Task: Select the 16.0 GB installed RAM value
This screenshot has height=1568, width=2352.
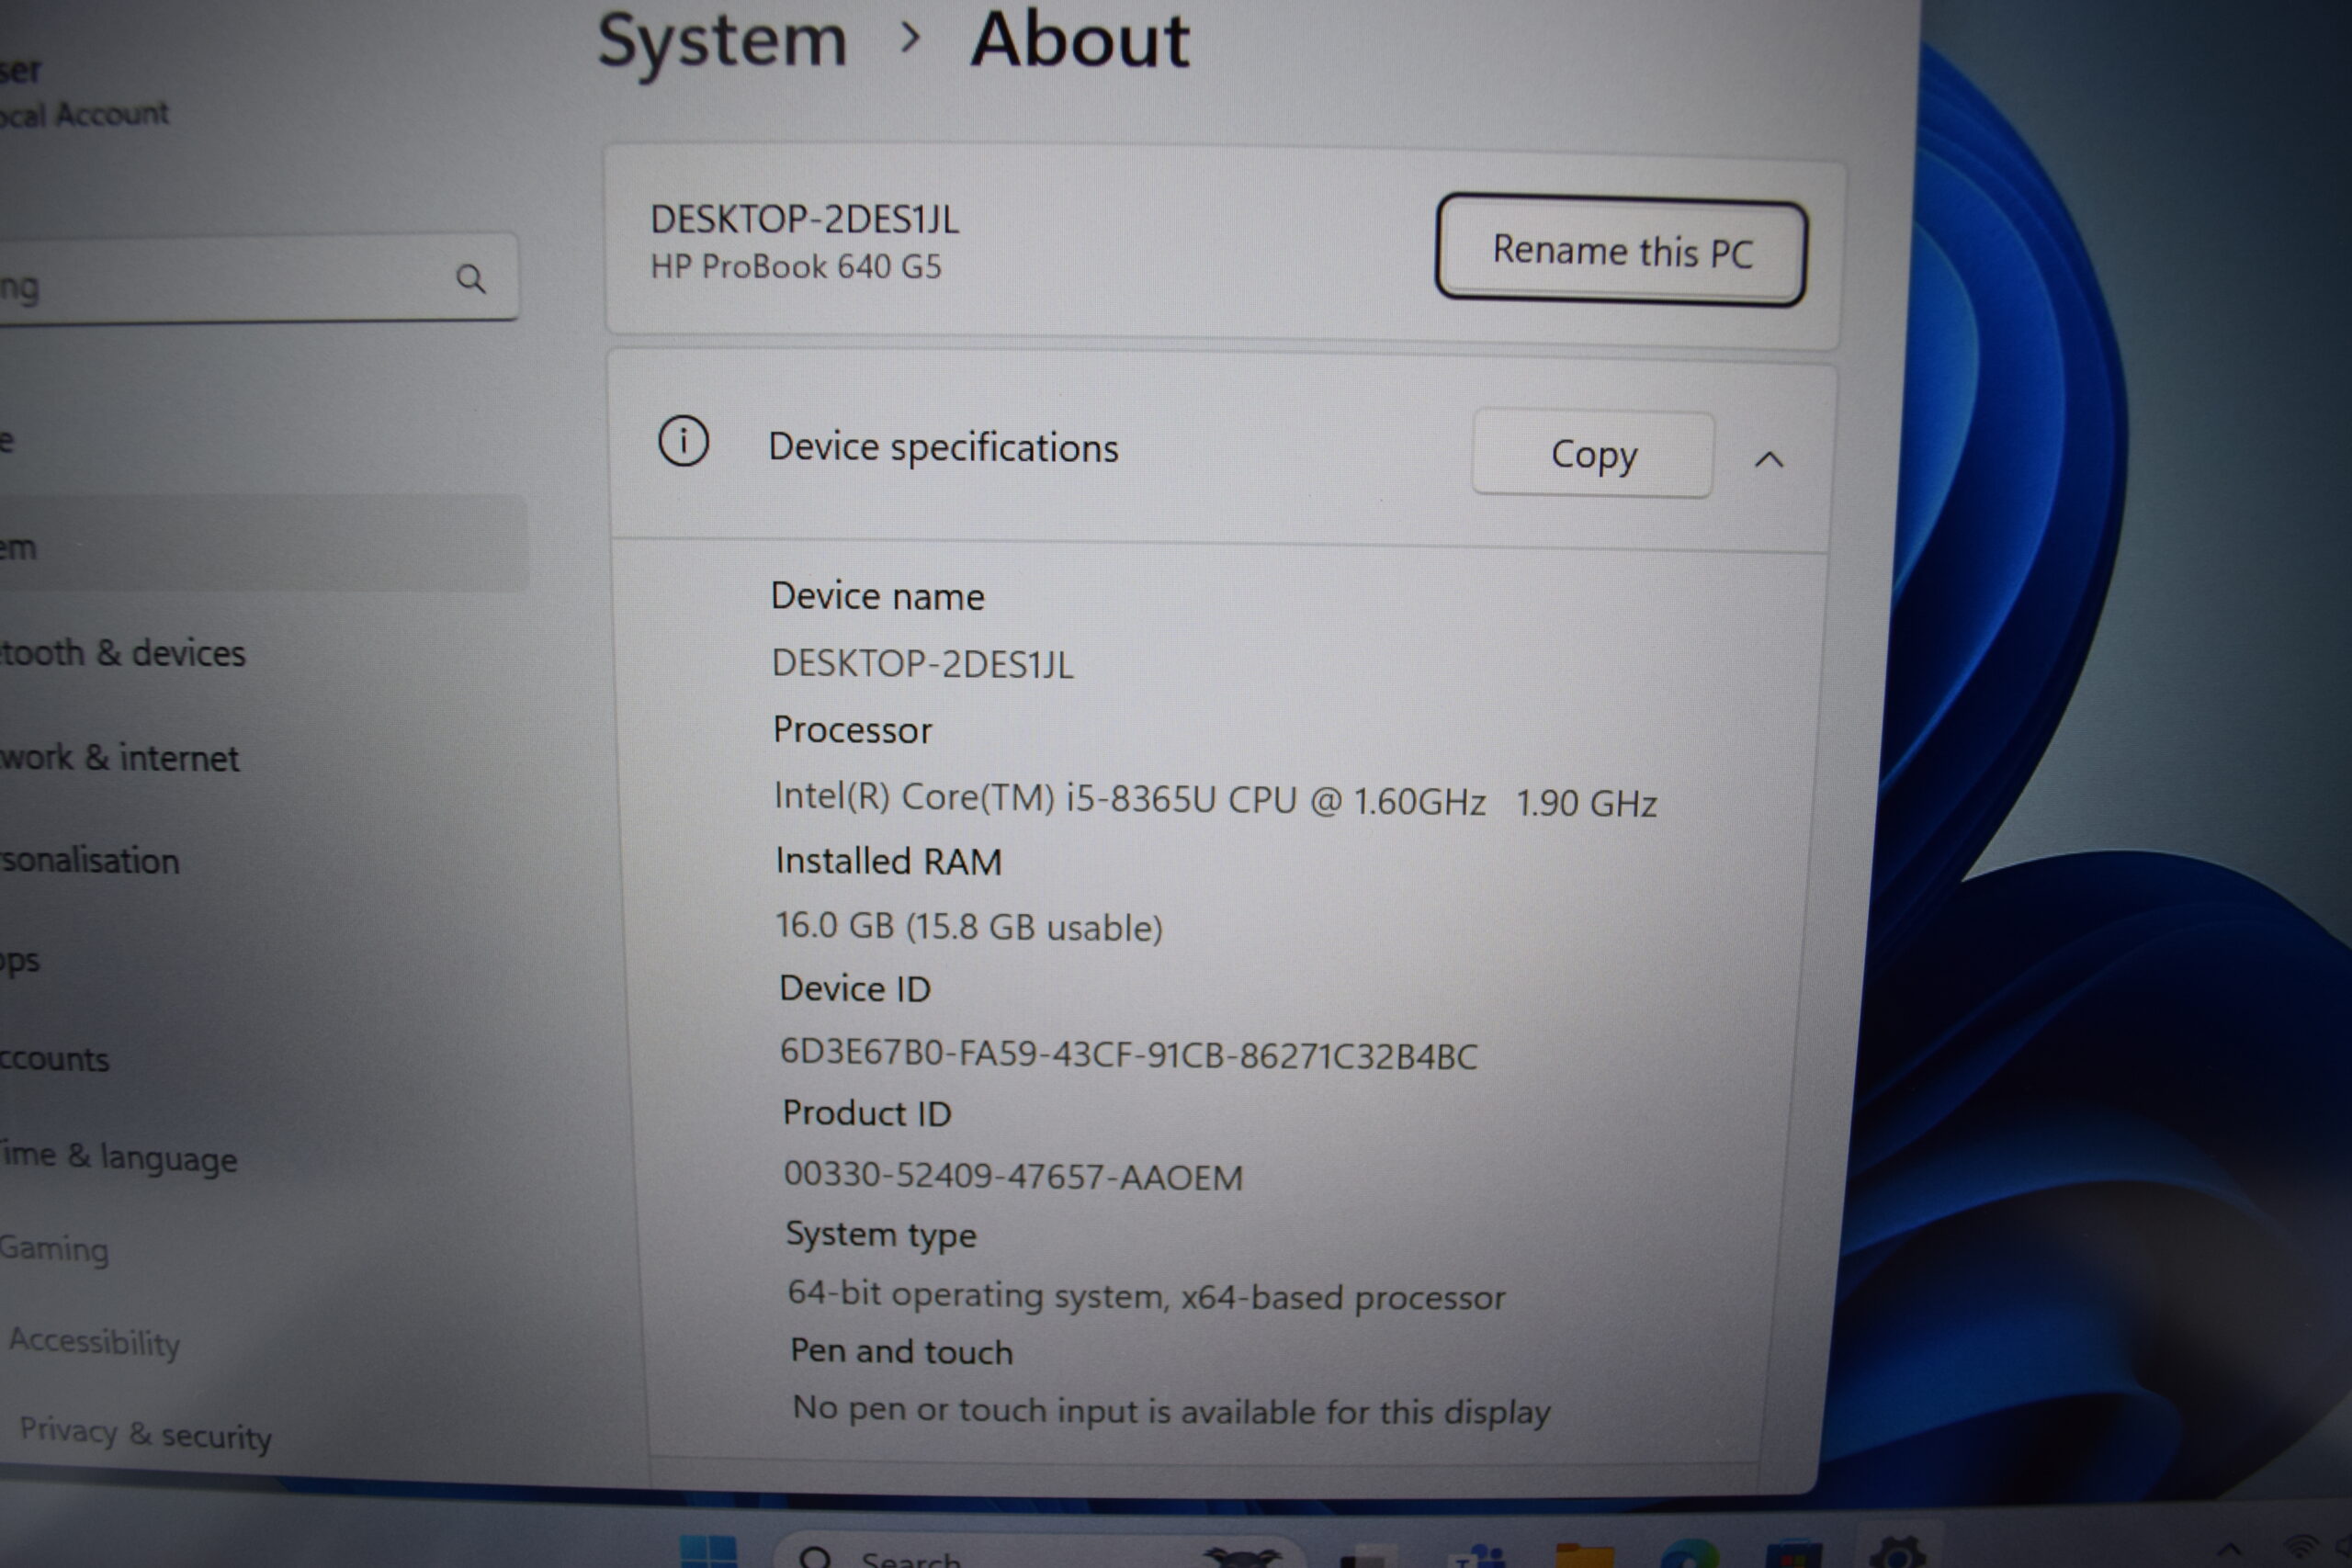Action: 969,927
